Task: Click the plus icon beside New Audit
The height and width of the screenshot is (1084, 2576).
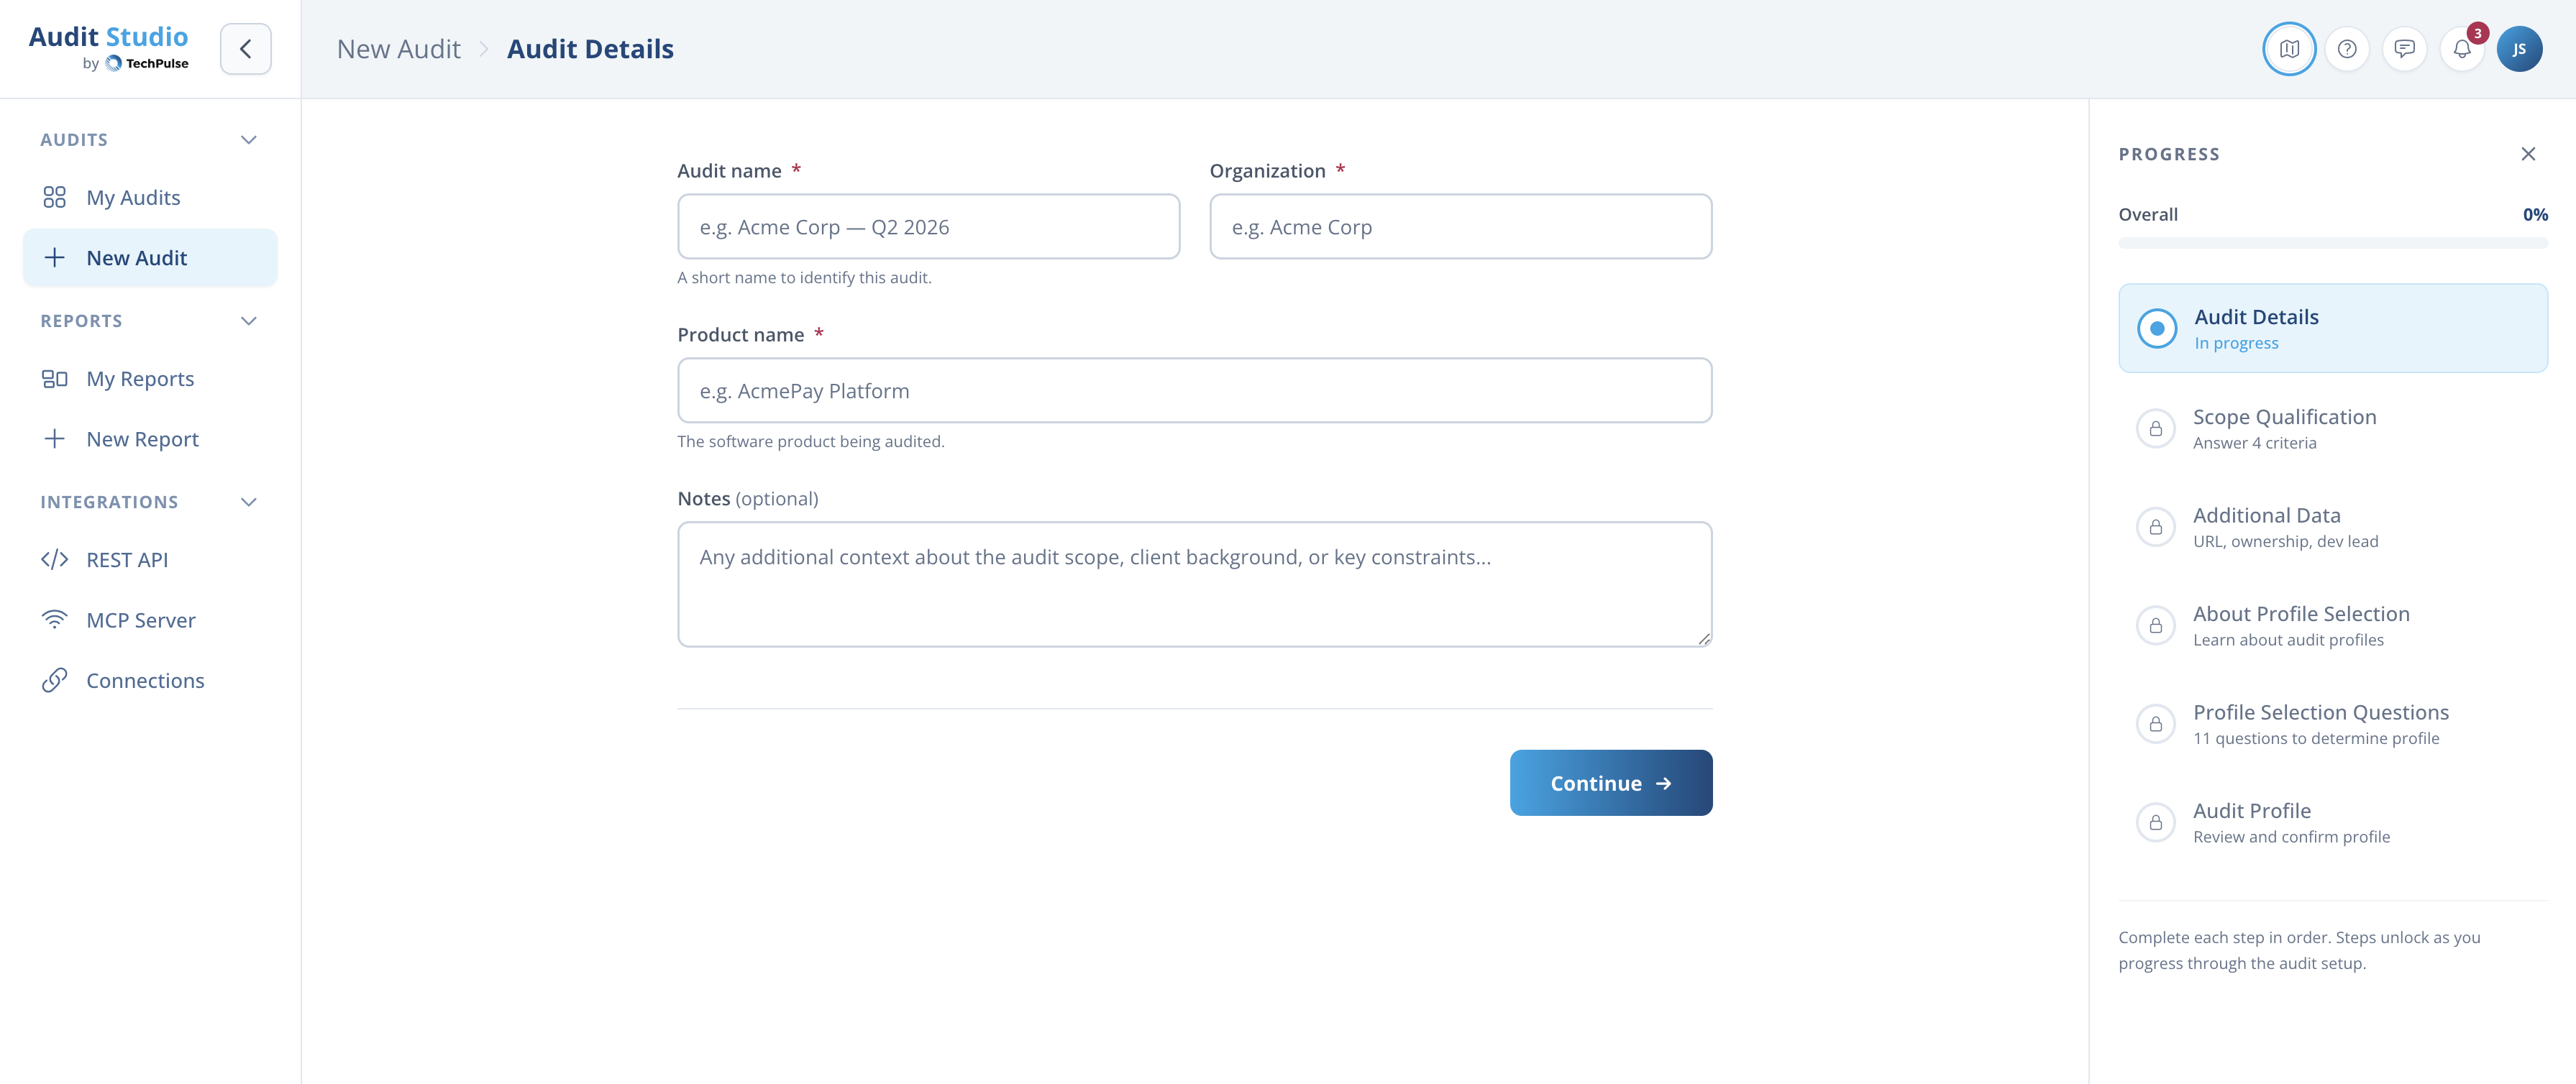Action: (x=54, y=257)
